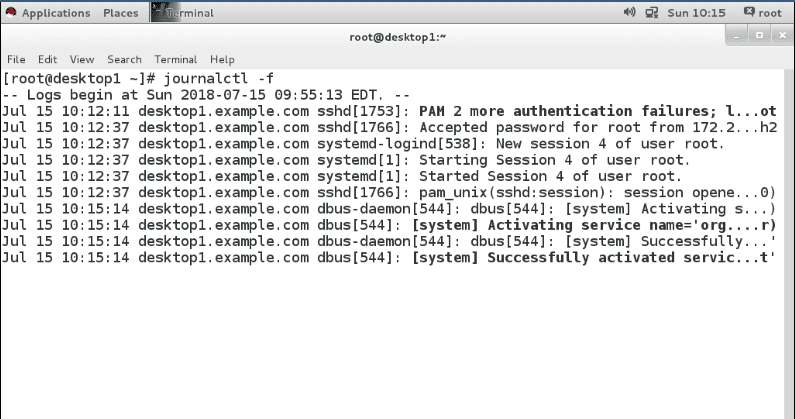Open the Places menu
This screenshot has height=419, width=795.
coord(120,13)
